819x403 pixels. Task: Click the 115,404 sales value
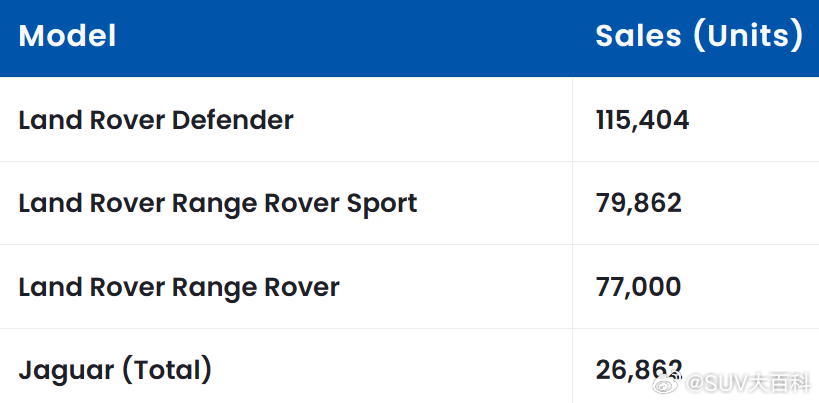pyautogui.click(x=642, y=120)
